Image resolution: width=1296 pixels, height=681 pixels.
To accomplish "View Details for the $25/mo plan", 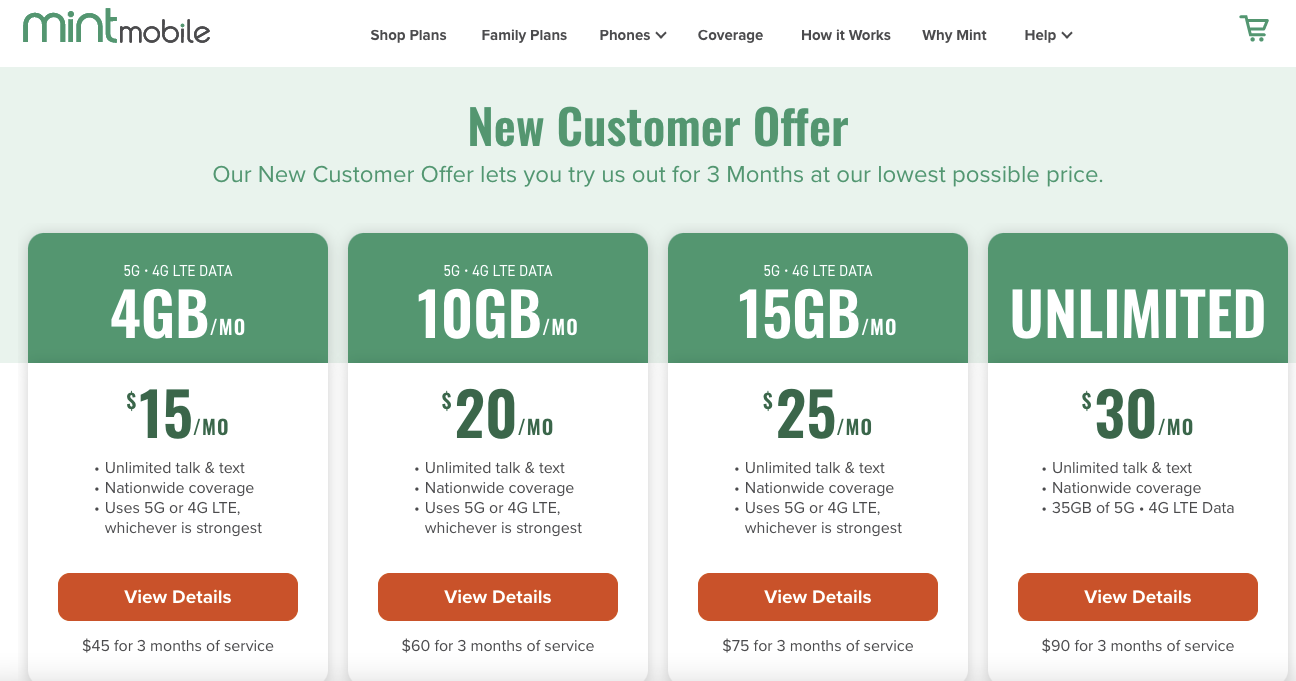I will pos(818,597).
